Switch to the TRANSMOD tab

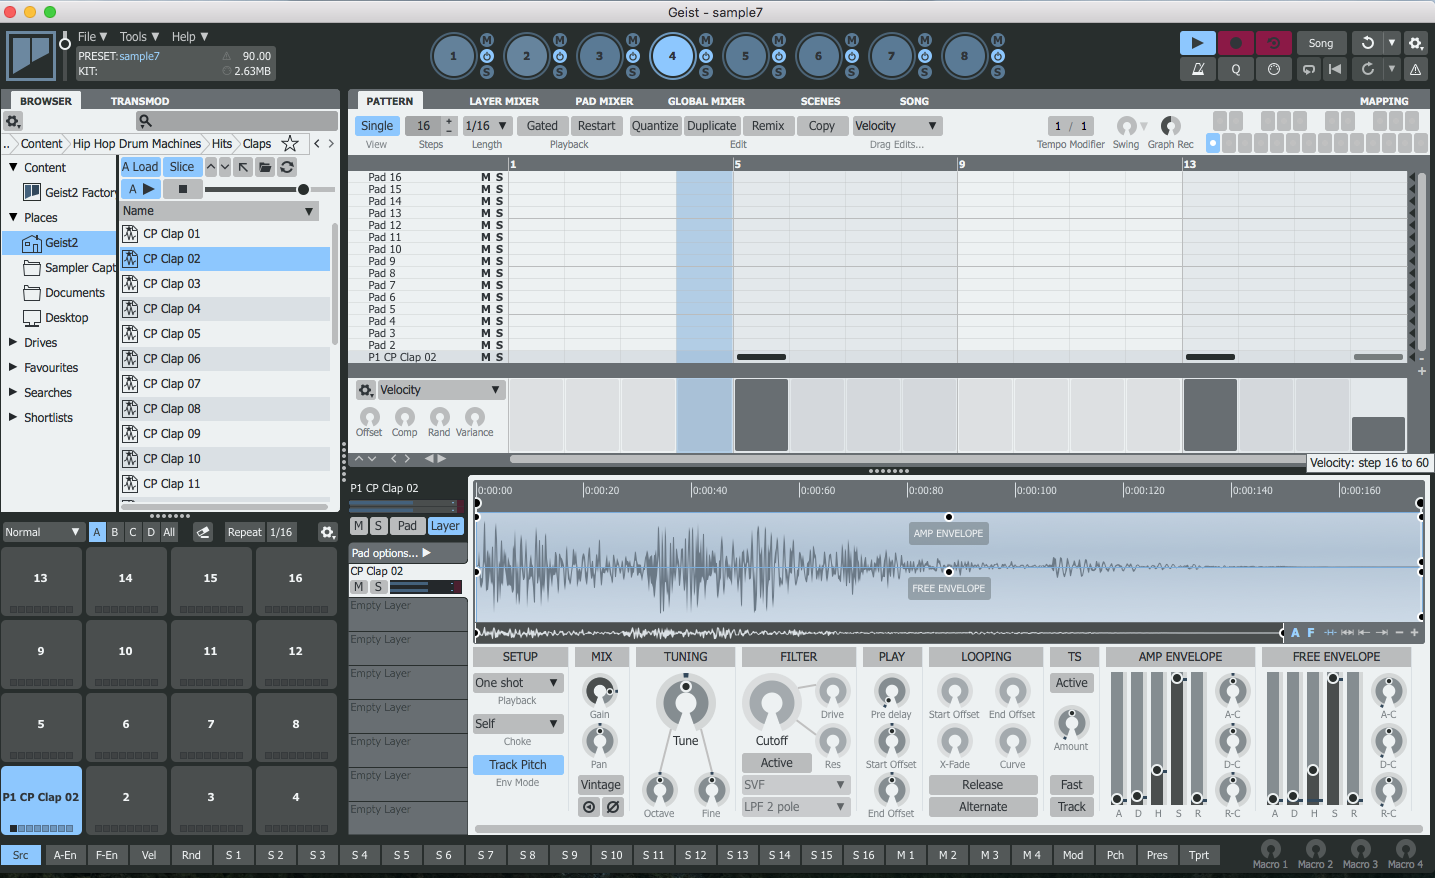(140, 101)
